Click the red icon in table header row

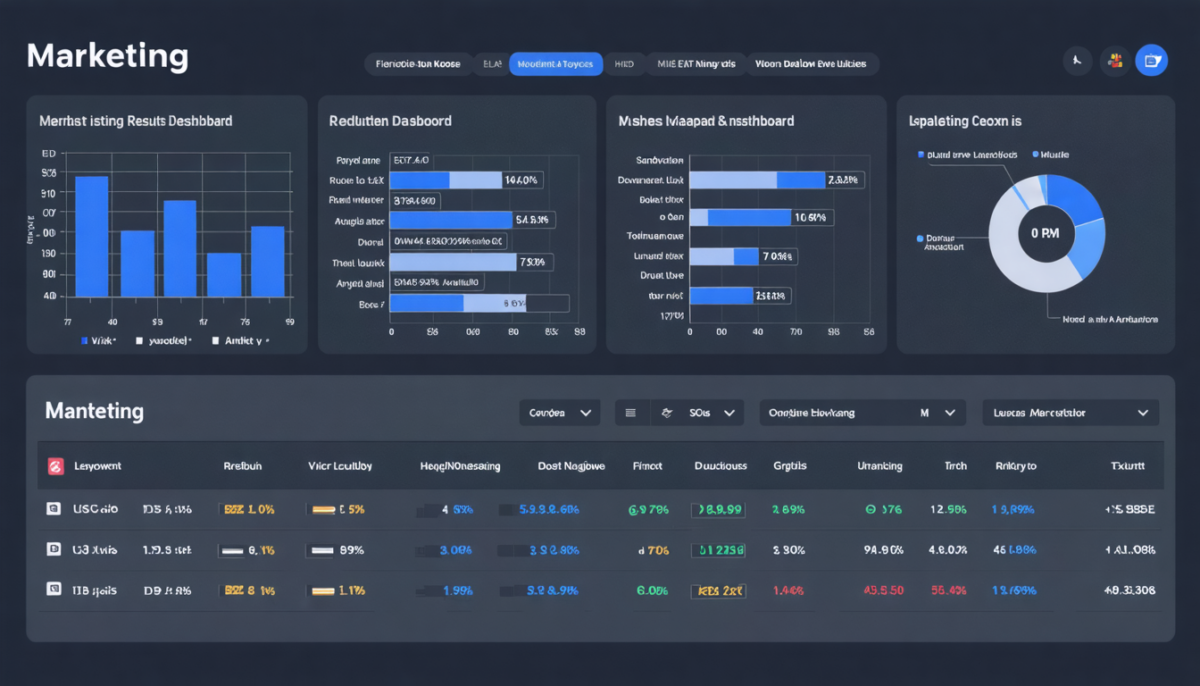pos(56,465)
